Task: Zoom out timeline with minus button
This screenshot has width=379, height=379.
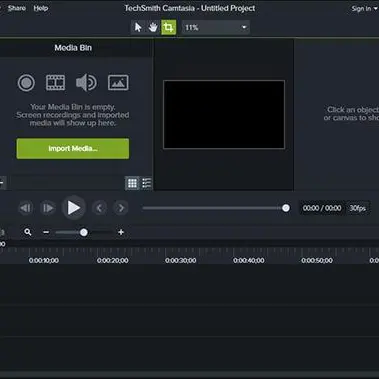Action: [x=46, y=232]
